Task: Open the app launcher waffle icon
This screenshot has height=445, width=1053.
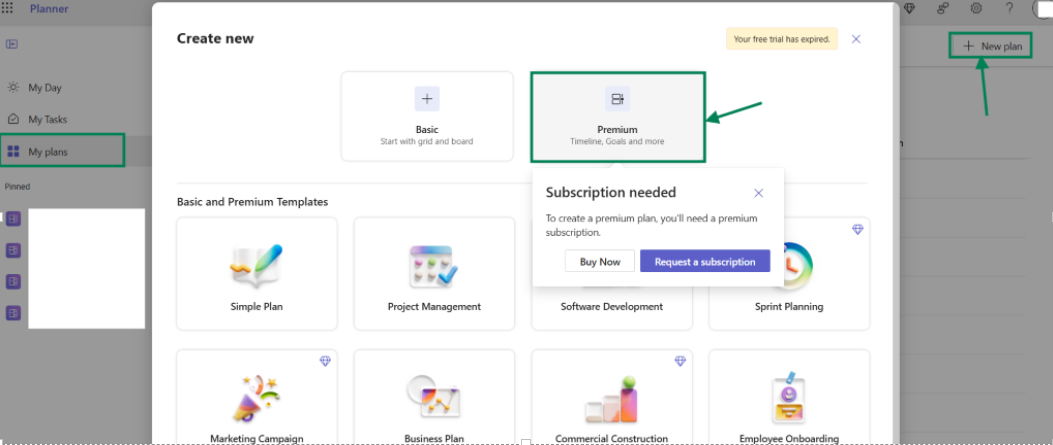Action: (7, 8)
